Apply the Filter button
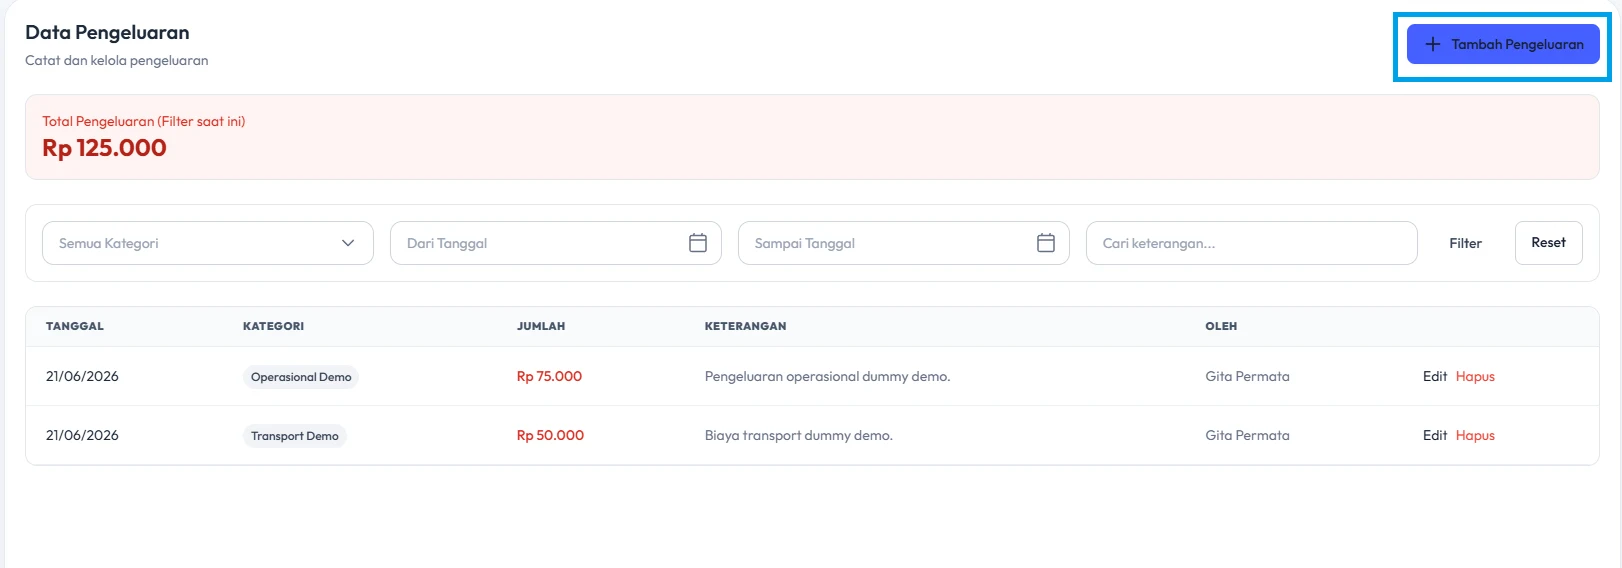 (1465, 243)
